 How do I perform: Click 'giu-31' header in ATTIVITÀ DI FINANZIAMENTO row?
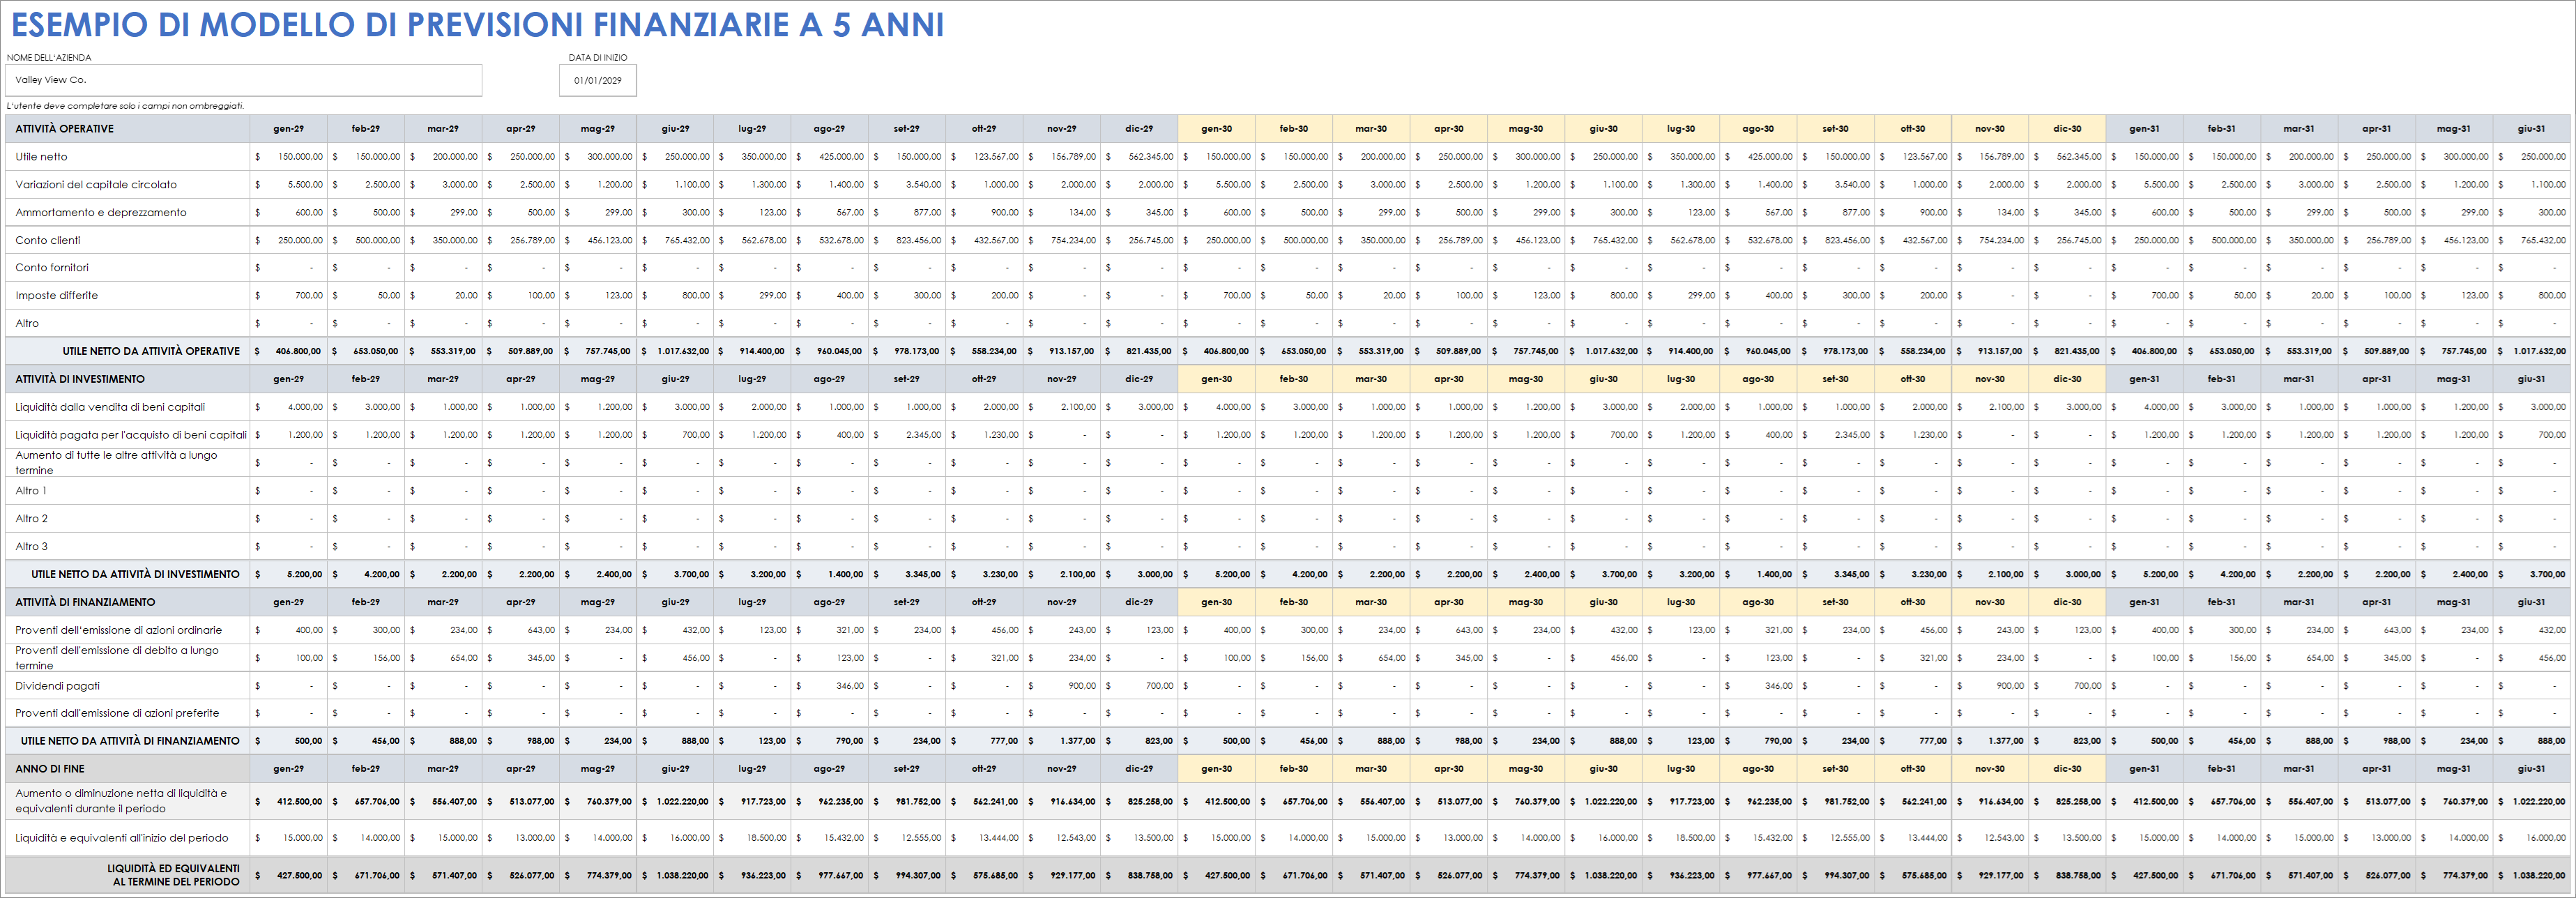[x=2532, y=602]
